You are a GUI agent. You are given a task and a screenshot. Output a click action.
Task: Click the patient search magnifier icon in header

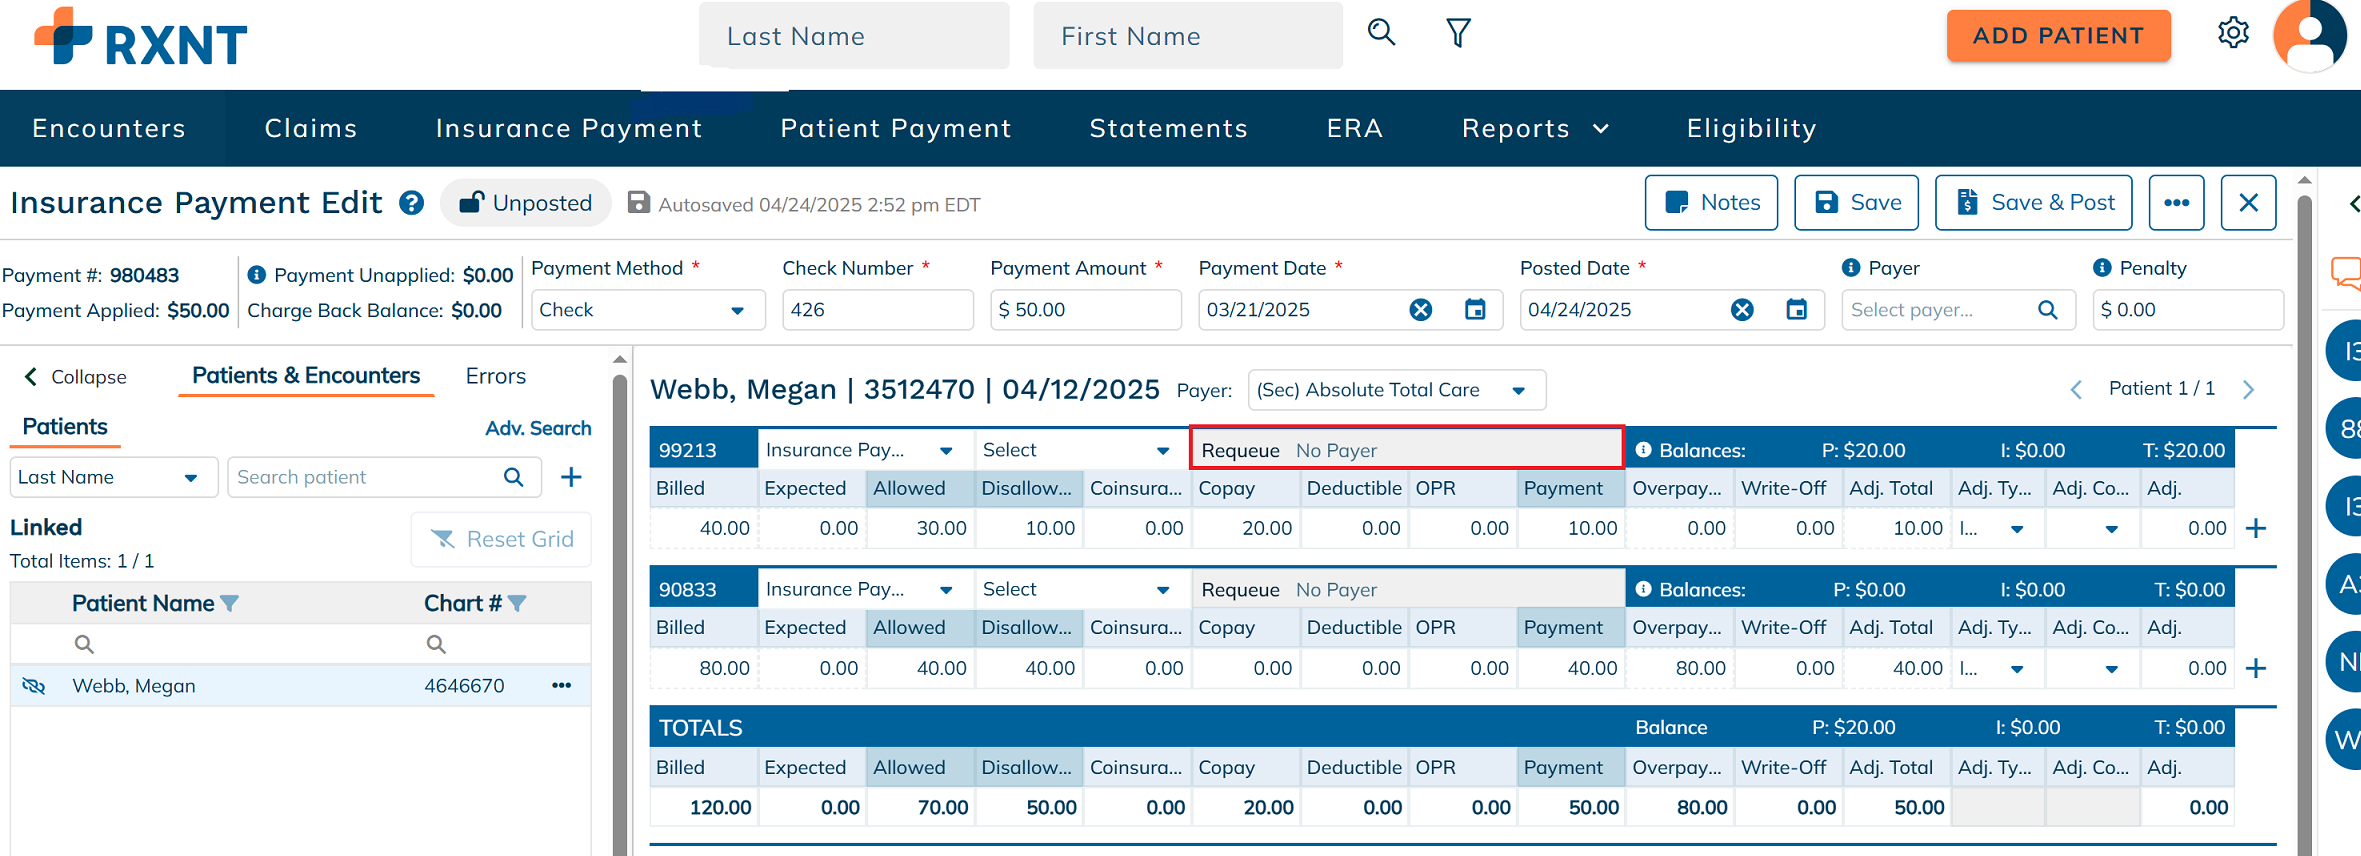(x=1381, y=33)
